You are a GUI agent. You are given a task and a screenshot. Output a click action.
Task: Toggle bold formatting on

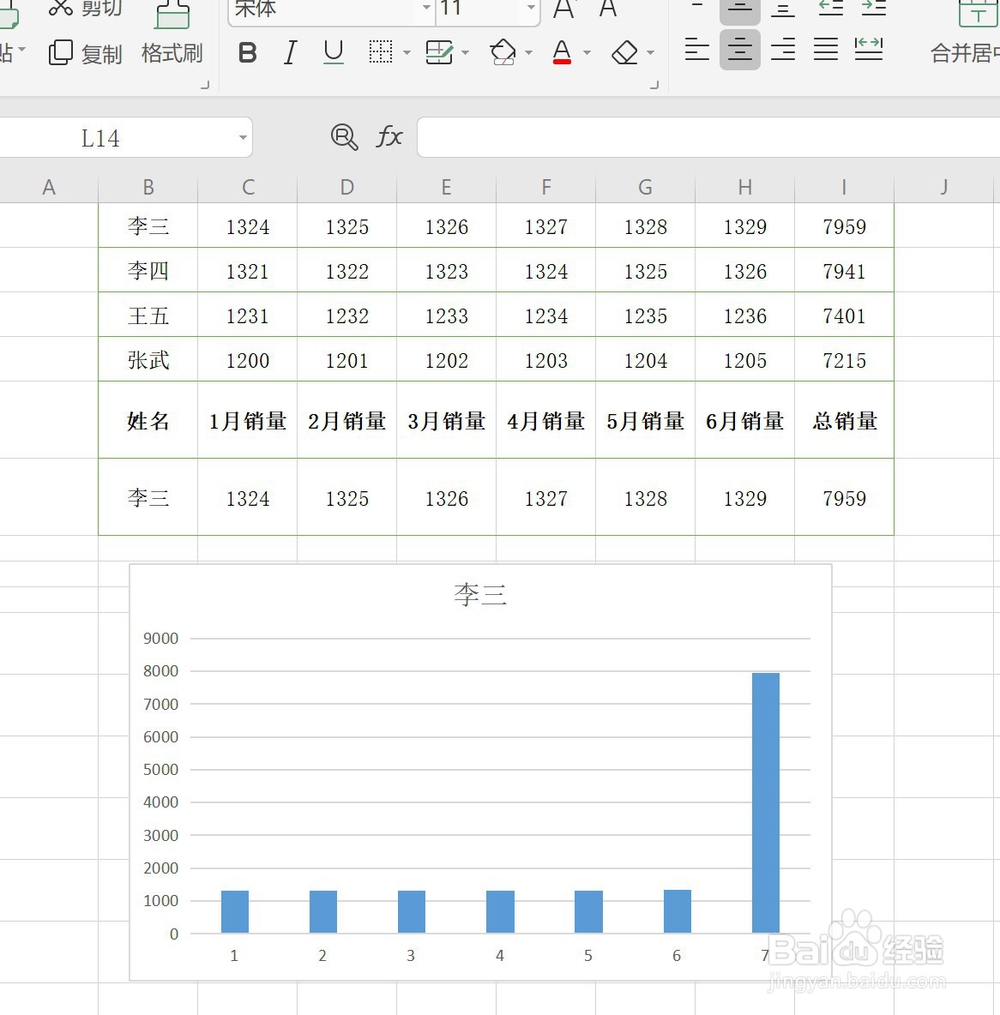(247, 53)
